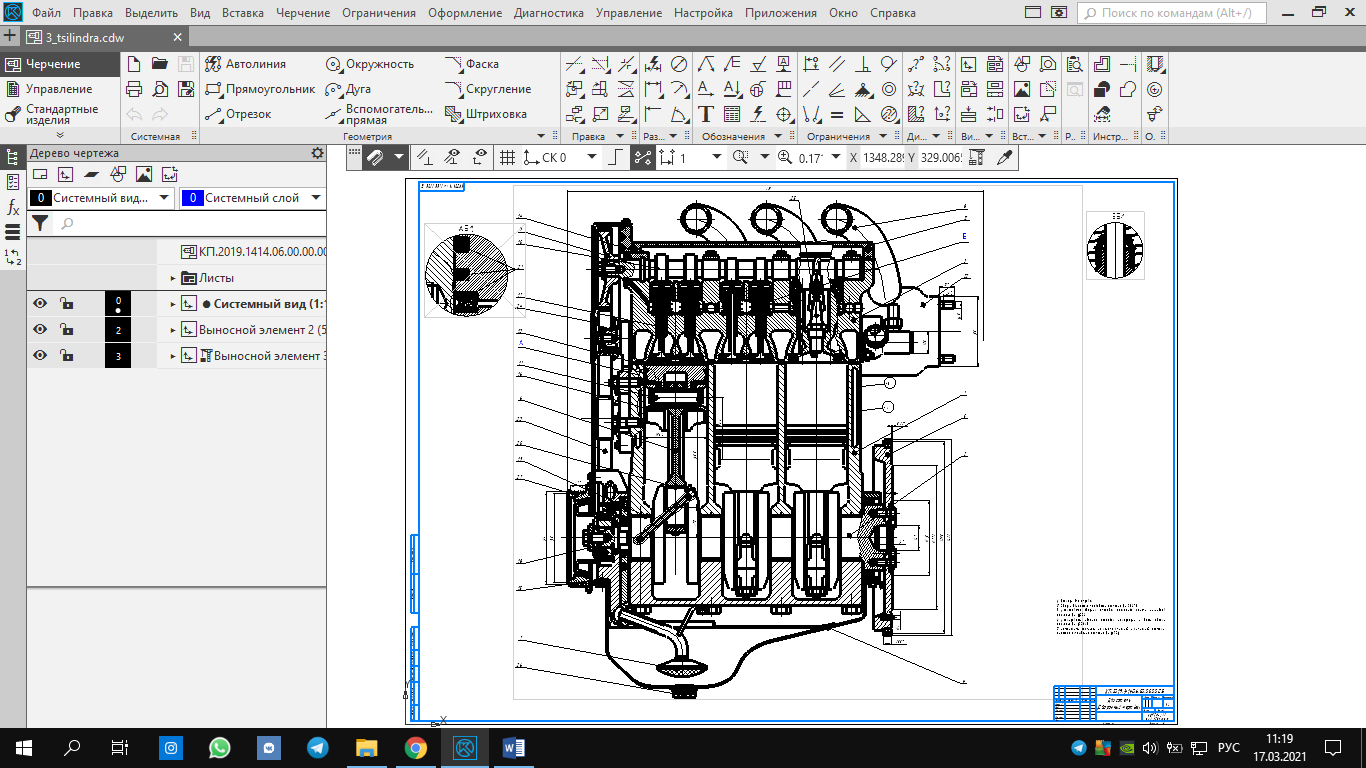This screenshot has height=768, width=1366.
Task: Insert a table from the Обозначения panel
Action: (x=732, y=114)
